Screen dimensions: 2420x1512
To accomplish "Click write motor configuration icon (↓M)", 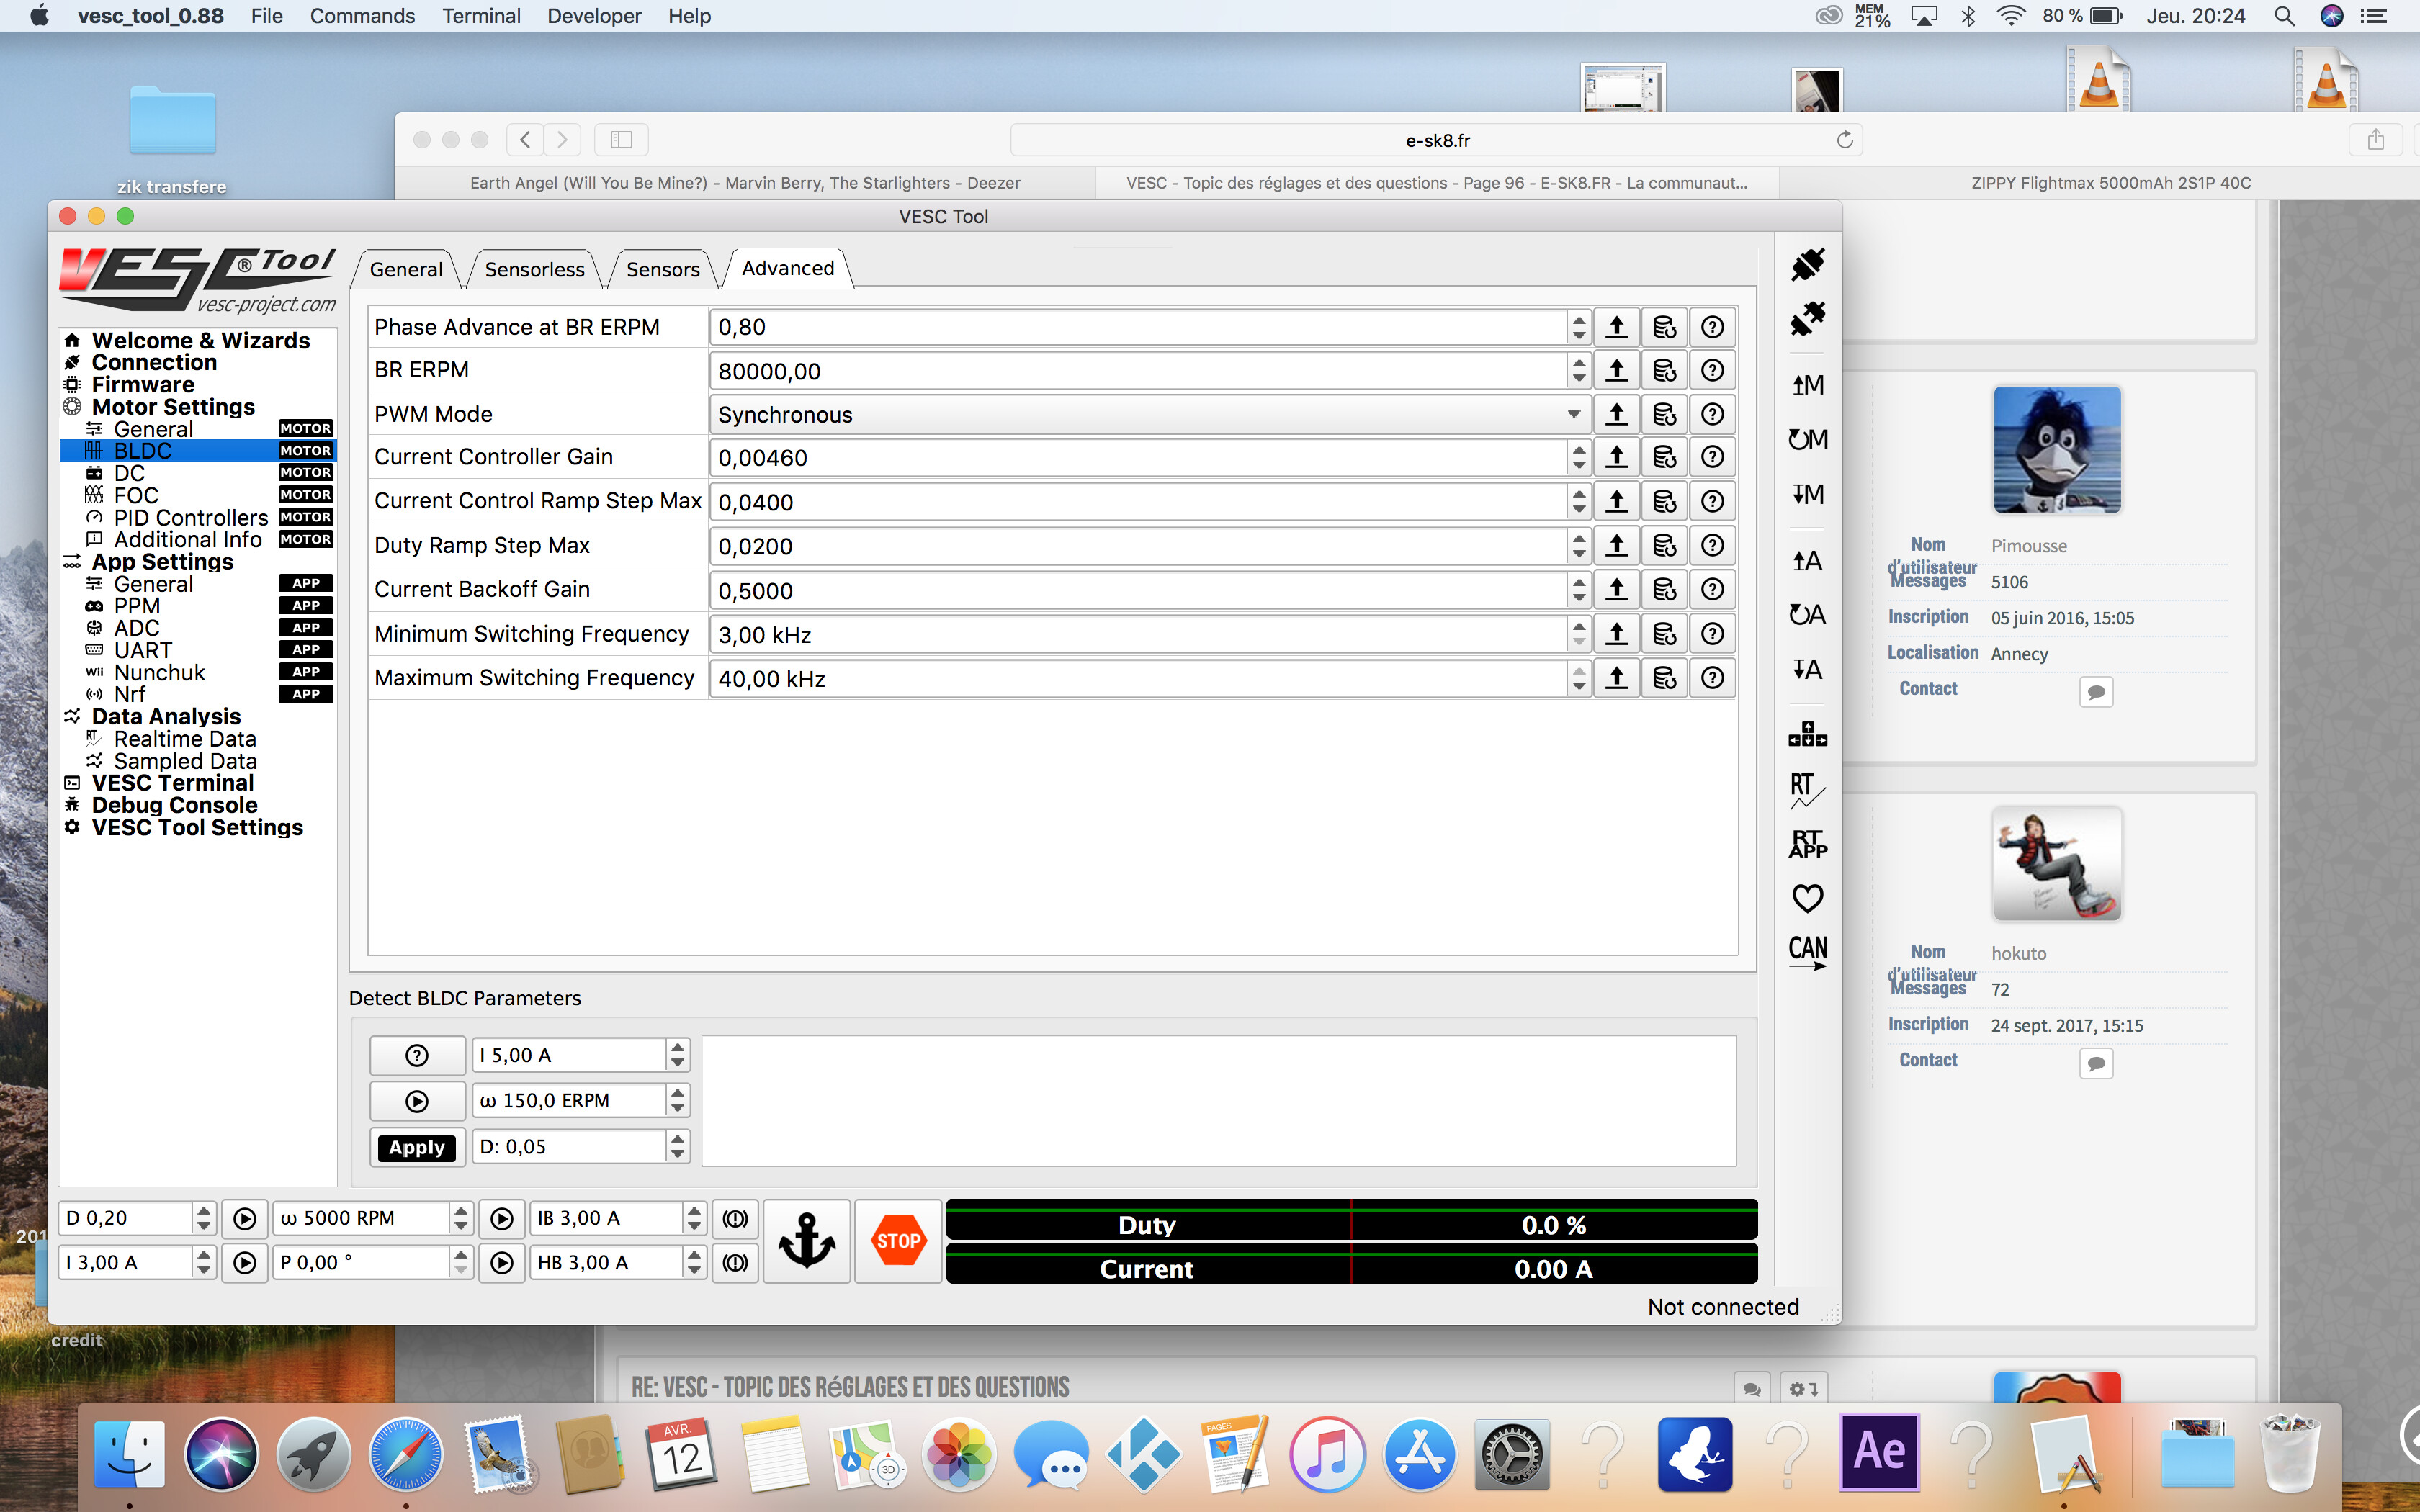I will point(1807,494).
